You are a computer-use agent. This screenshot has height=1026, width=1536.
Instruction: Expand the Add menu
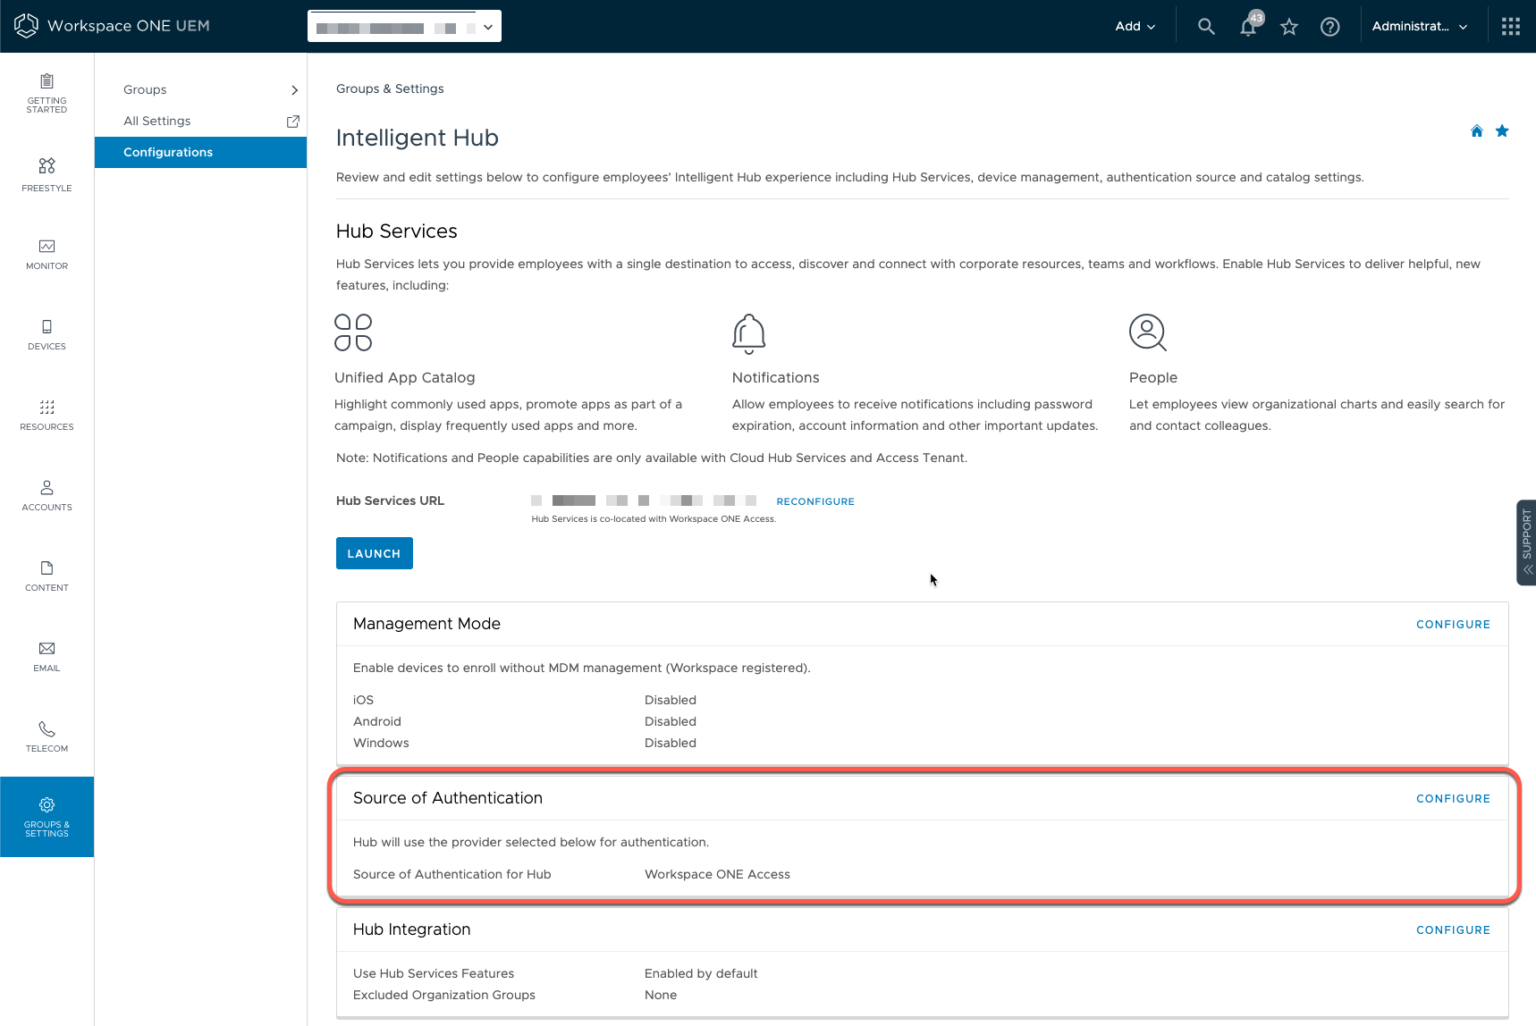[x=1135, y=26]
